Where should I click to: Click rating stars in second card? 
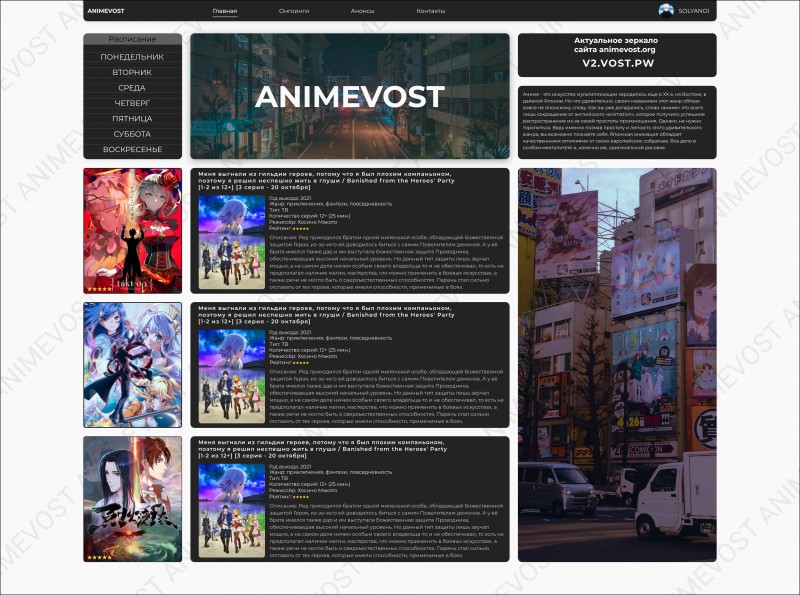coord(301,363)
